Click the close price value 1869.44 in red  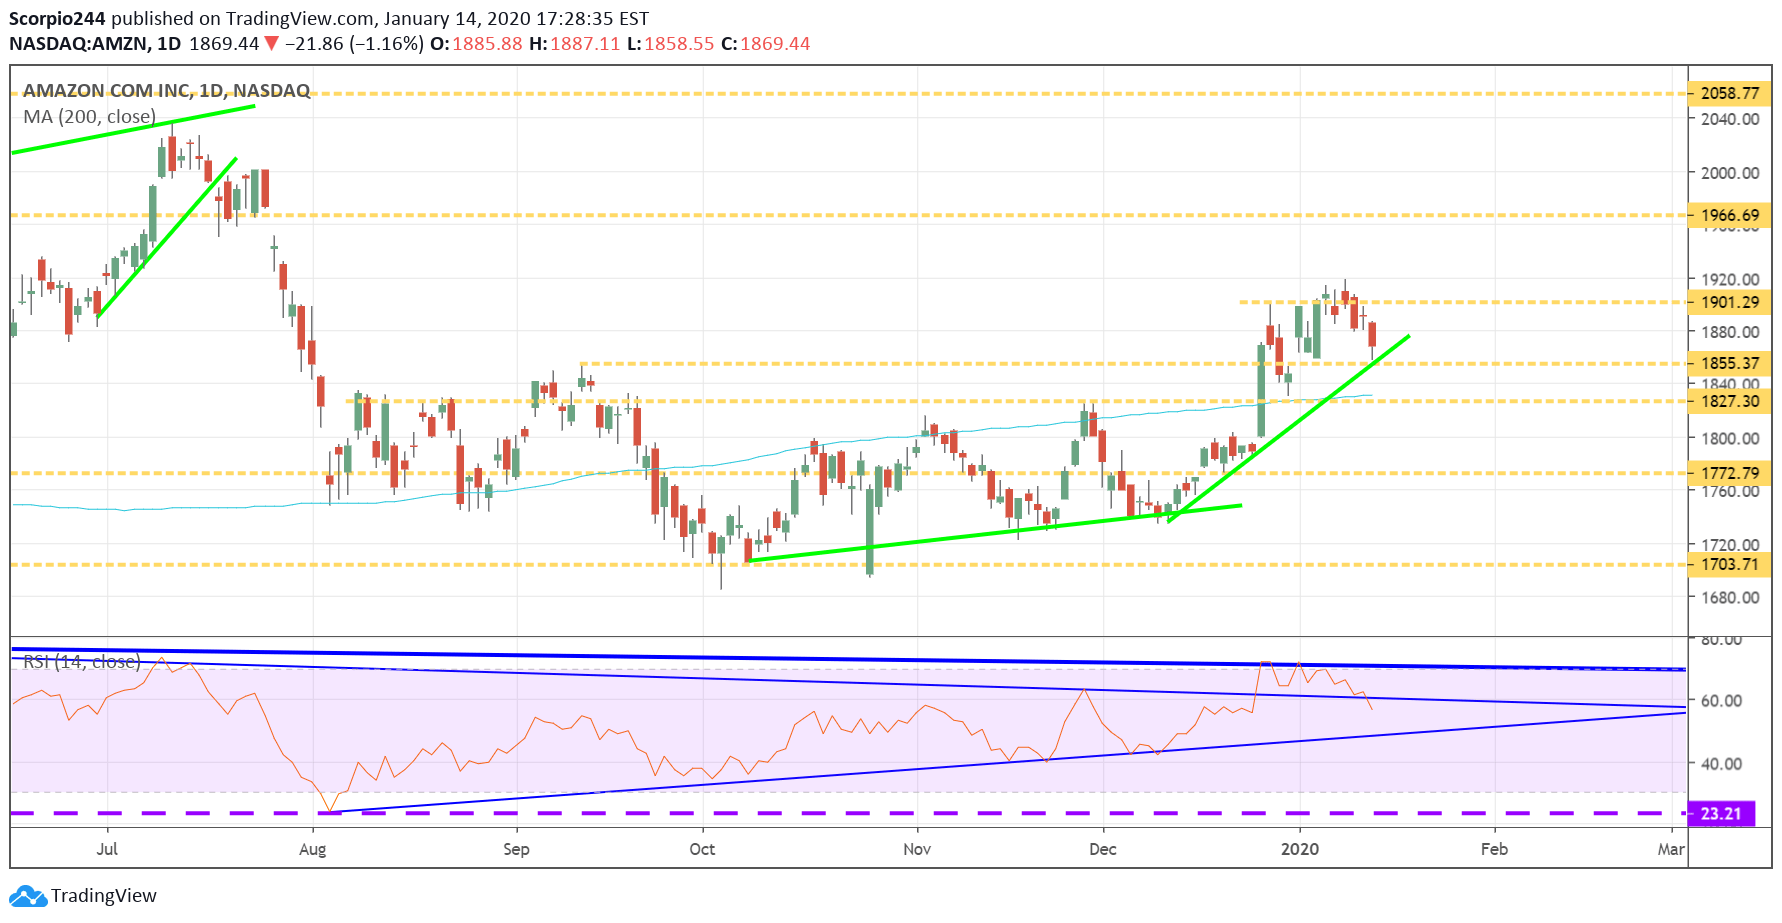tap(775, 44)
